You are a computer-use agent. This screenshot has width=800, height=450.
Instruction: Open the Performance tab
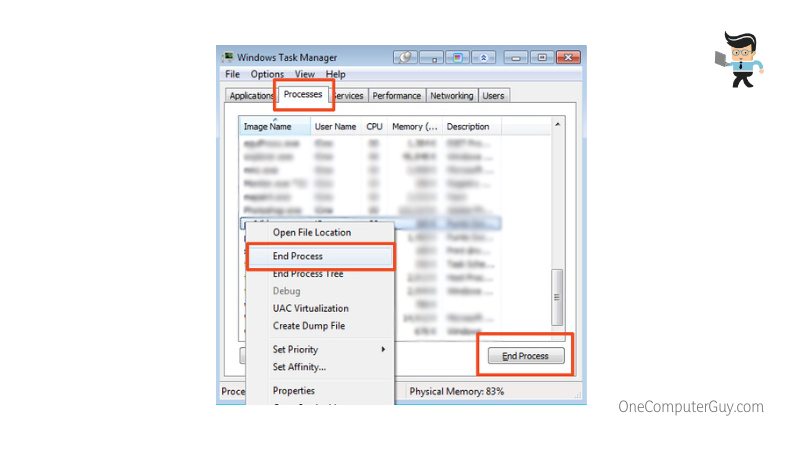coord(396,95)
